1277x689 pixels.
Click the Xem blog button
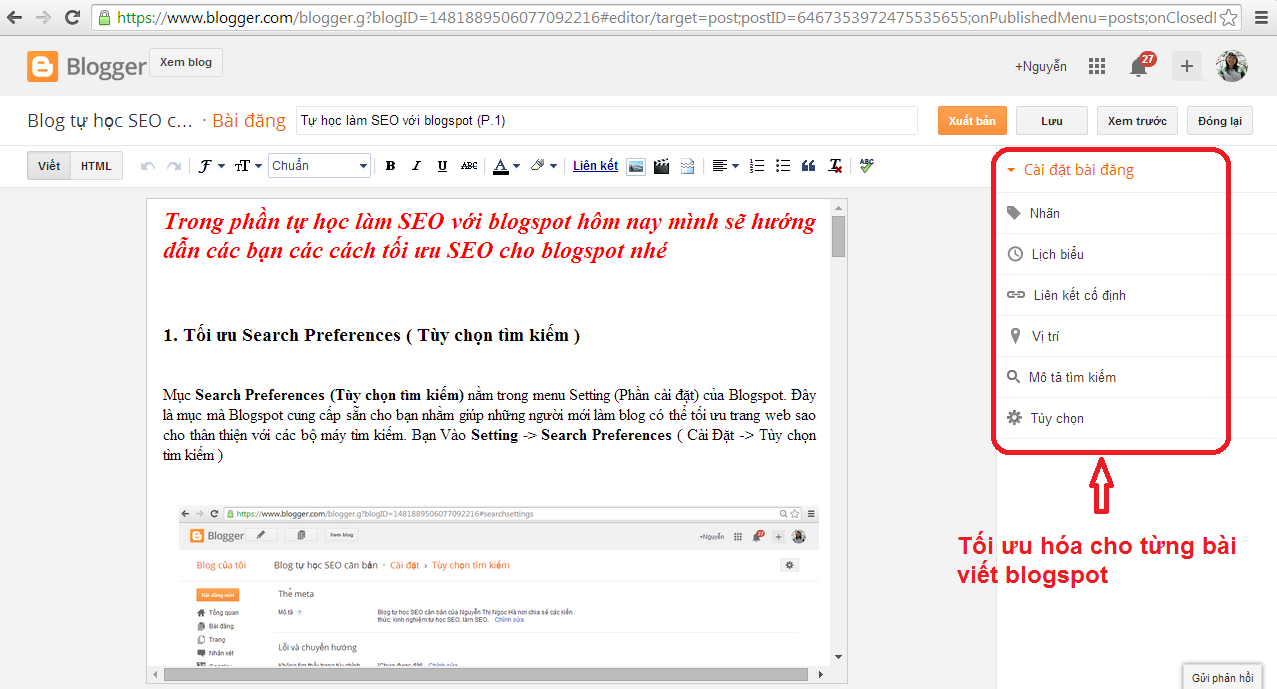coord(186,62)
